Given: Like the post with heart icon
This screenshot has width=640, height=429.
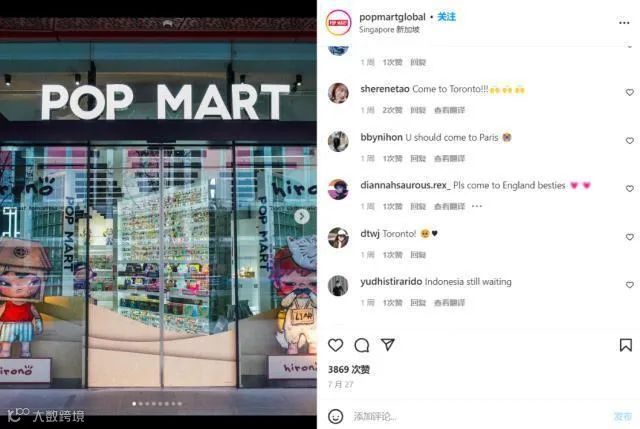Looking at the screenshot, I should (336, 345).
